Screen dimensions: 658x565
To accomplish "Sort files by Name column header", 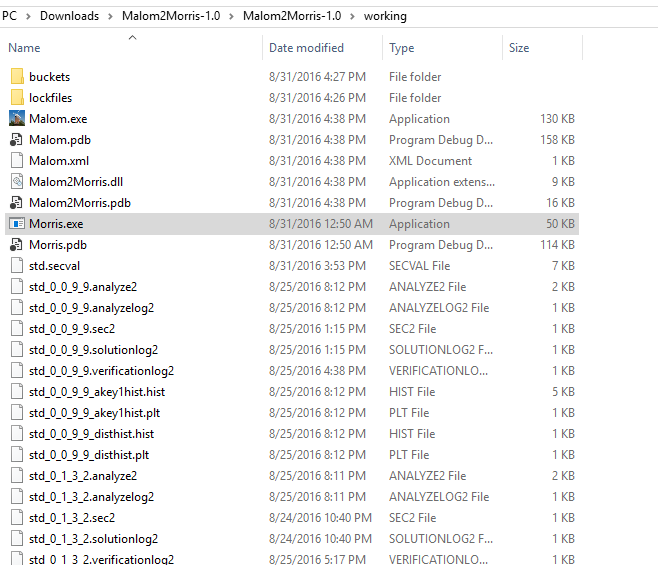I will point(24,48).
